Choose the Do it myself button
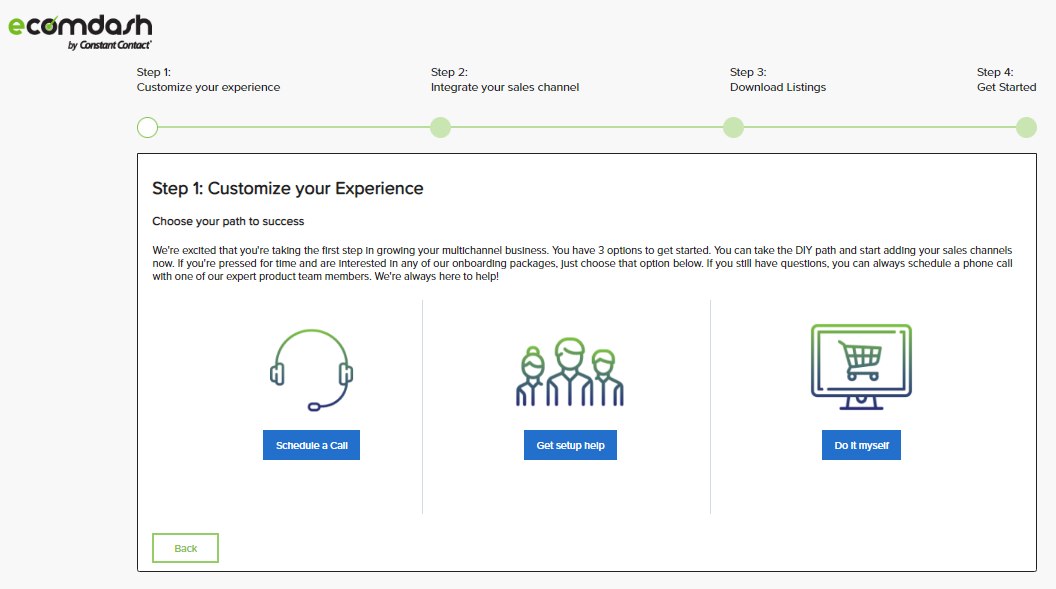 (x=861, y=445)
